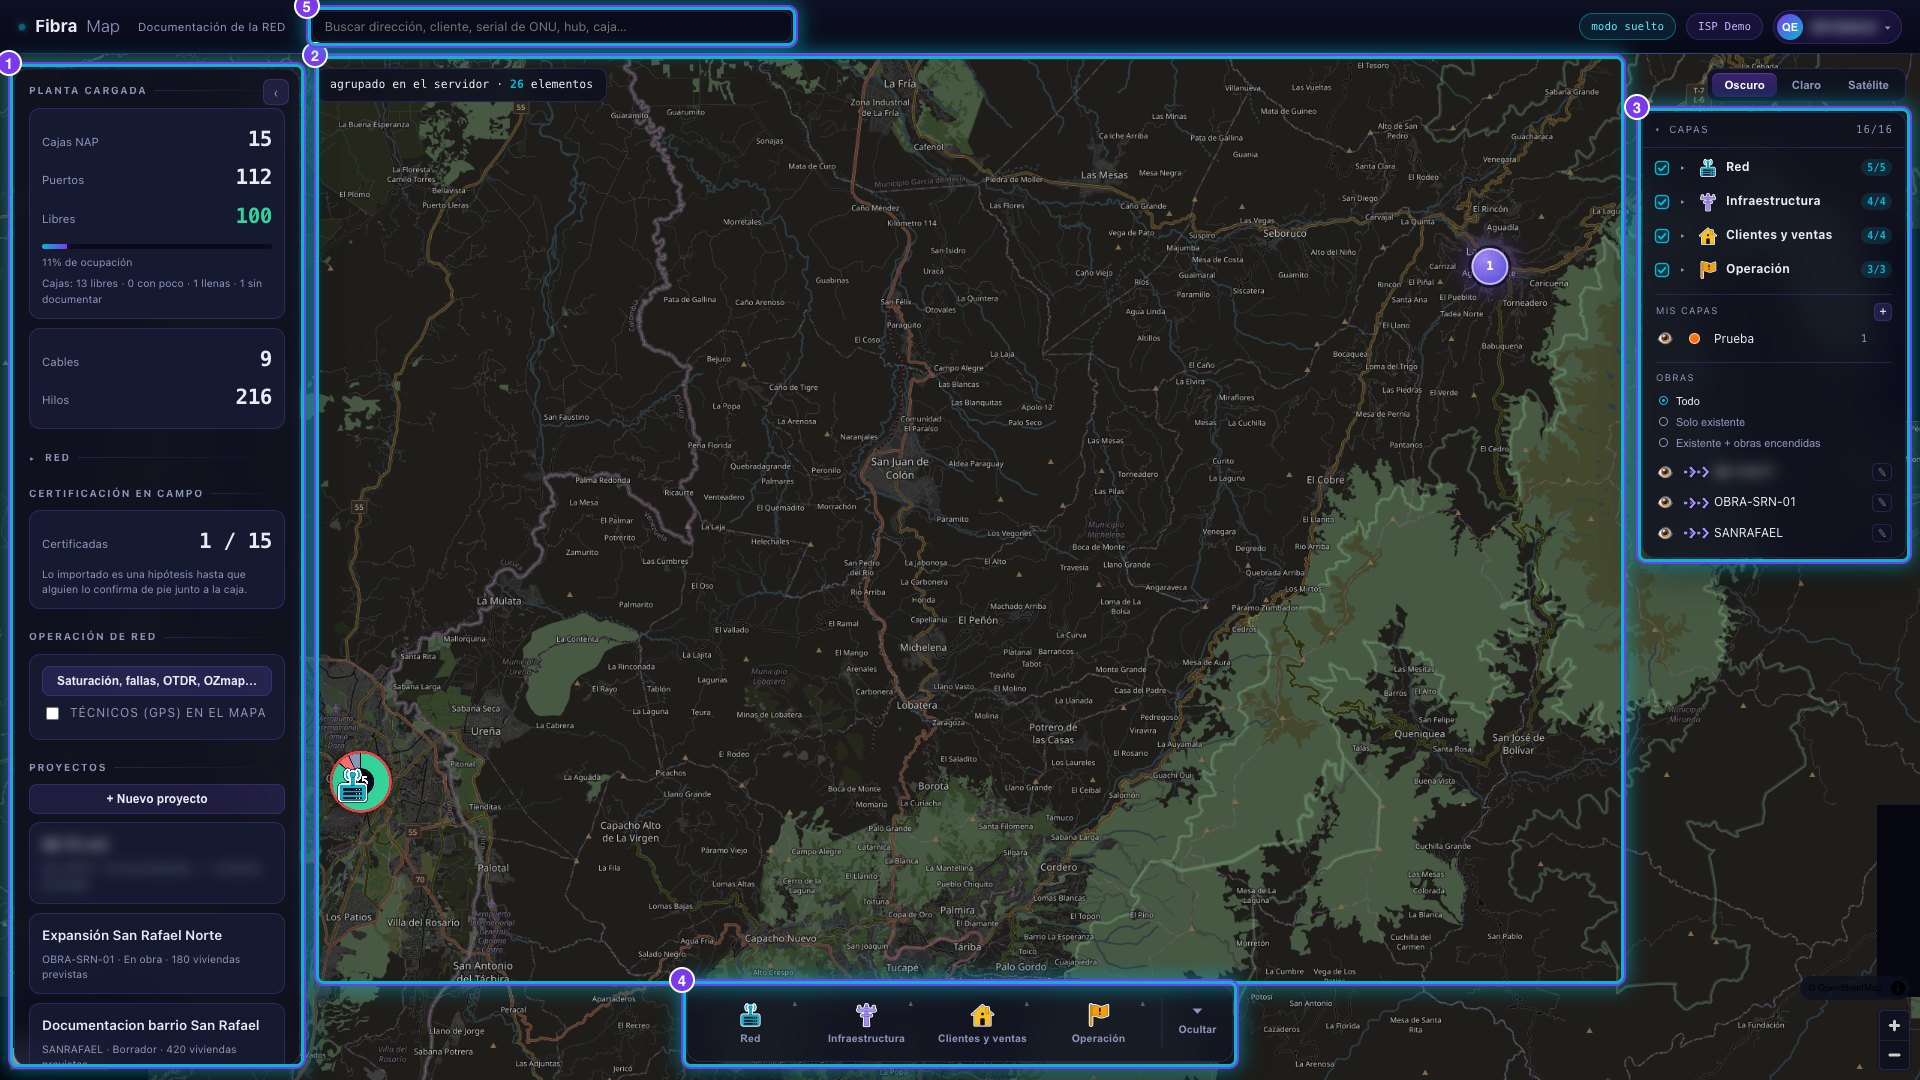Zoom out the map with the minus button

(1894, 1054)
